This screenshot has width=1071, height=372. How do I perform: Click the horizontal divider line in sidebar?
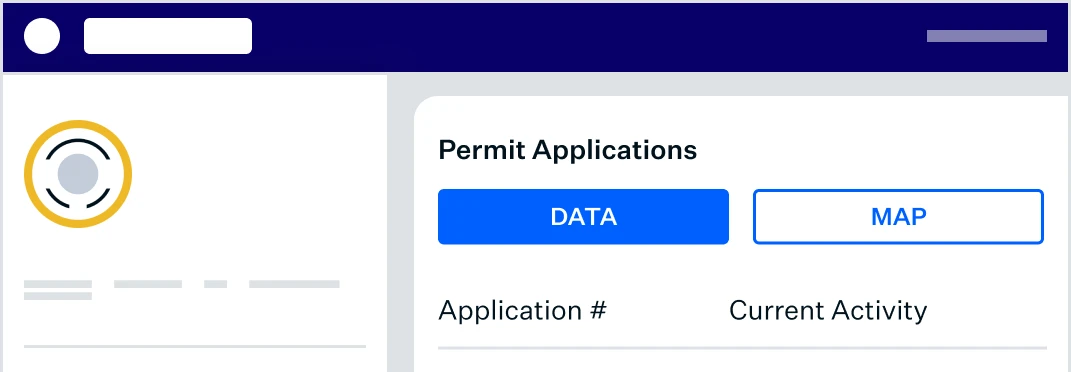[195, 347]
